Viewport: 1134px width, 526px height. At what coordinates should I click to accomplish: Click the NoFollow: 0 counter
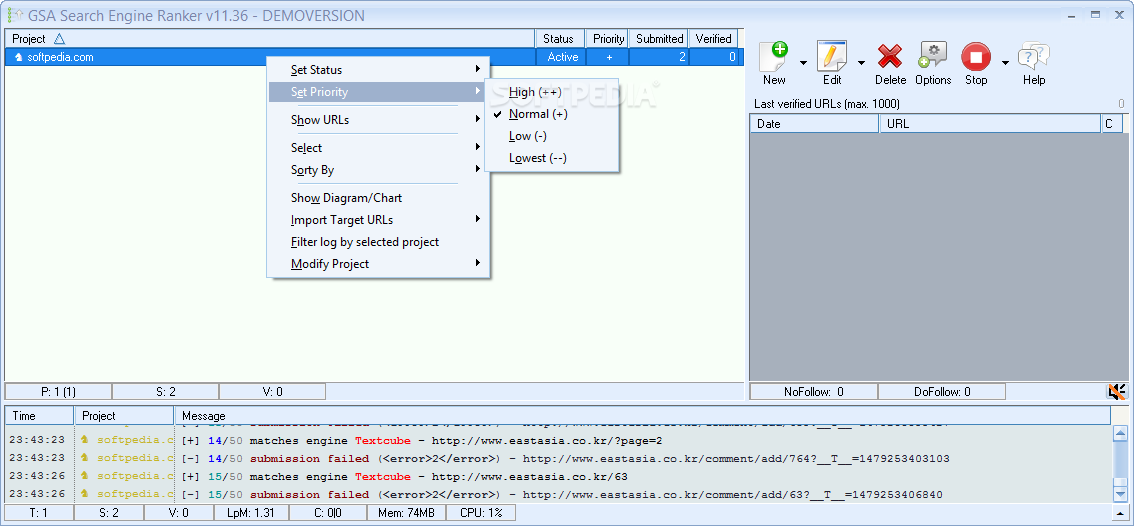tap(814, 391)
